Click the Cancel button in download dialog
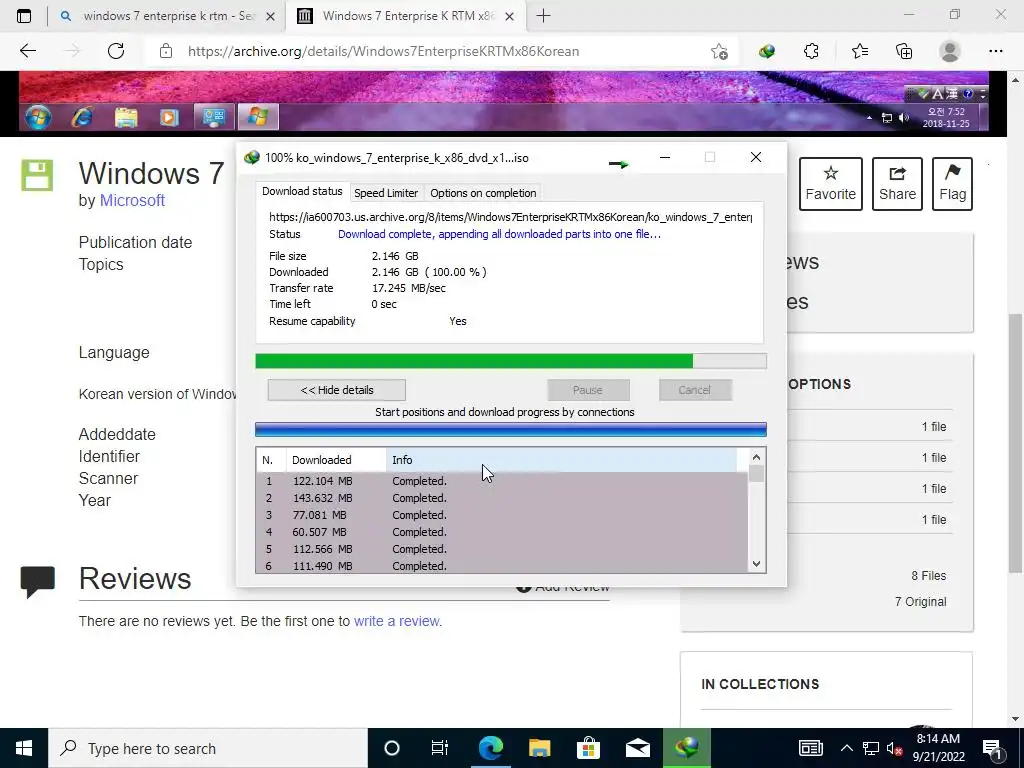This screenshot has height=768, width=1024. tap(694, 390)
